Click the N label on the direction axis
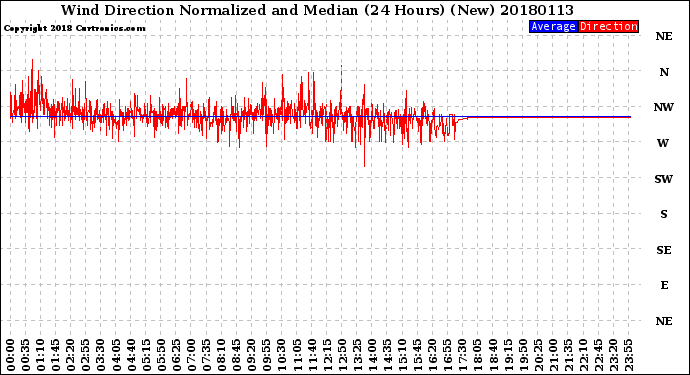This screenshot has height=375, width=690. click(x=664, y=72)
